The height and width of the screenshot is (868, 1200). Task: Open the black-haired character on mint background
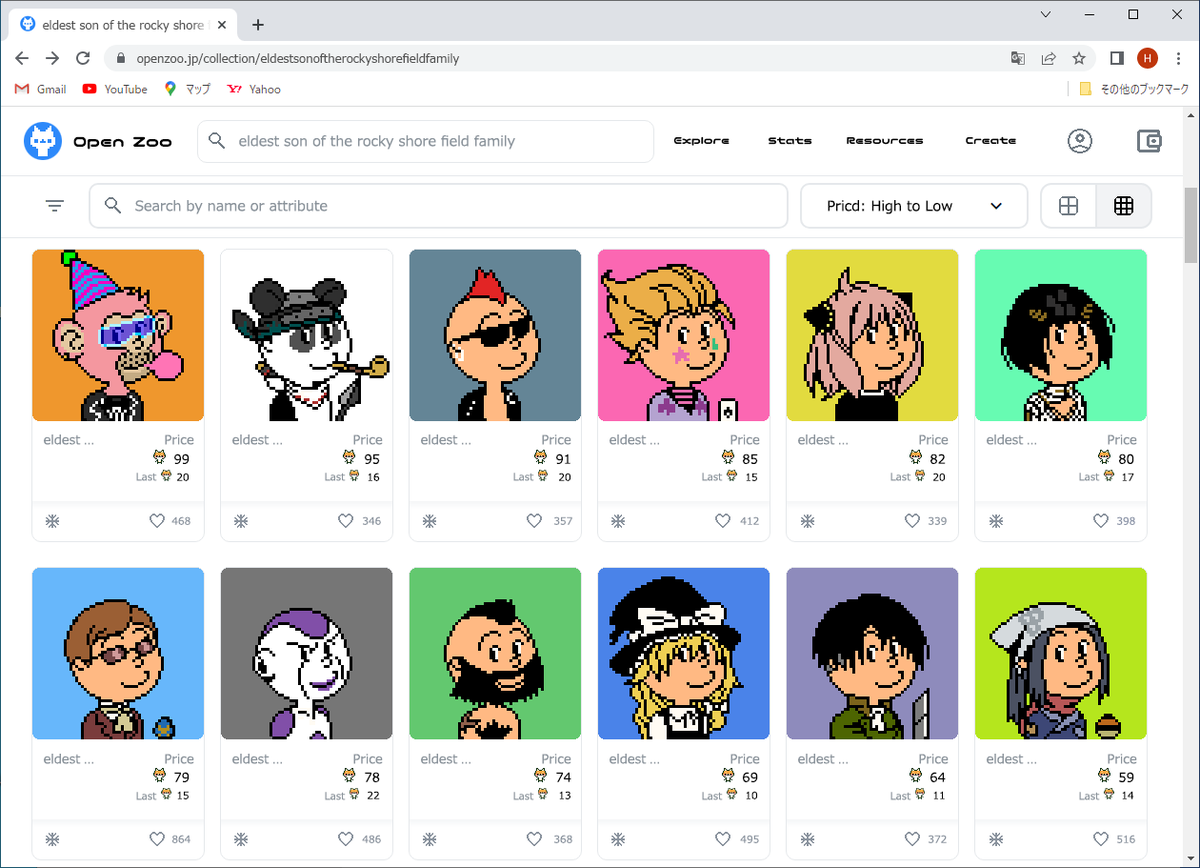(1061, 335)
